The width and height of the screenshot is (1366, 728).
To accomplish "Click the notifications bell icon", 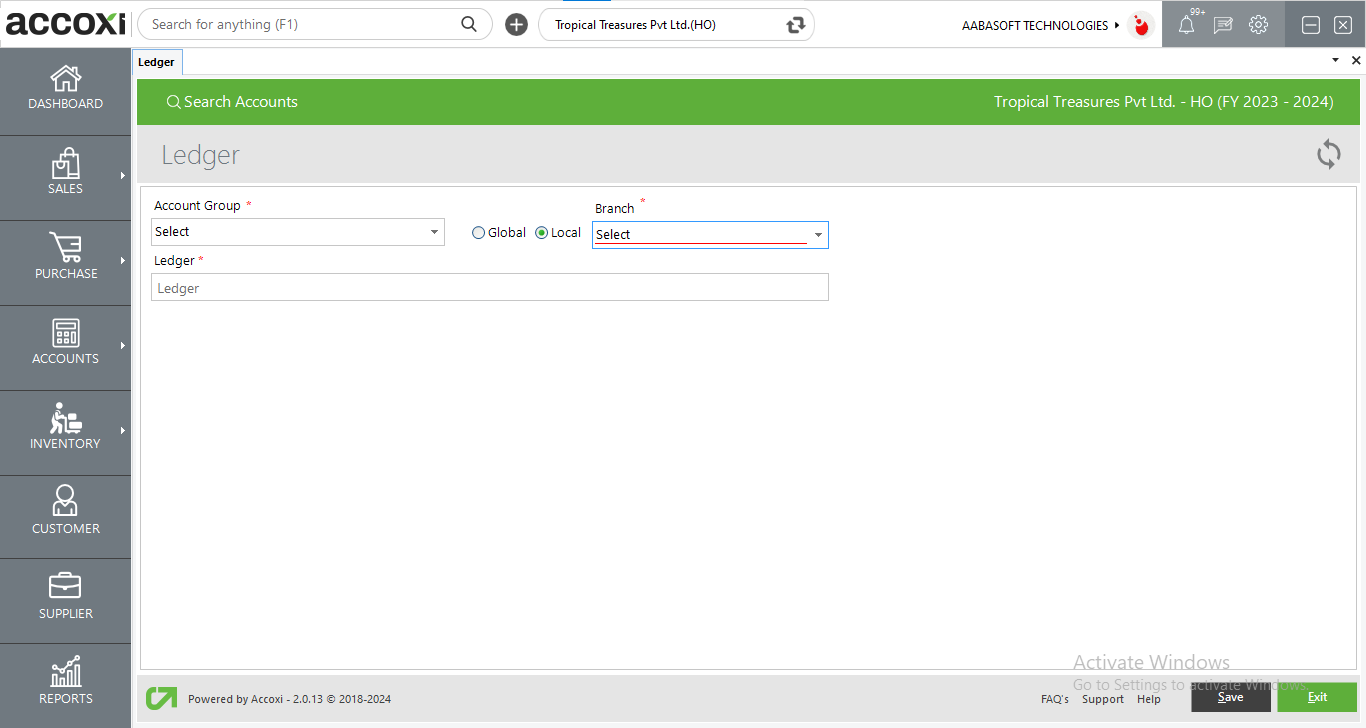I will (x=1186, y=25).
